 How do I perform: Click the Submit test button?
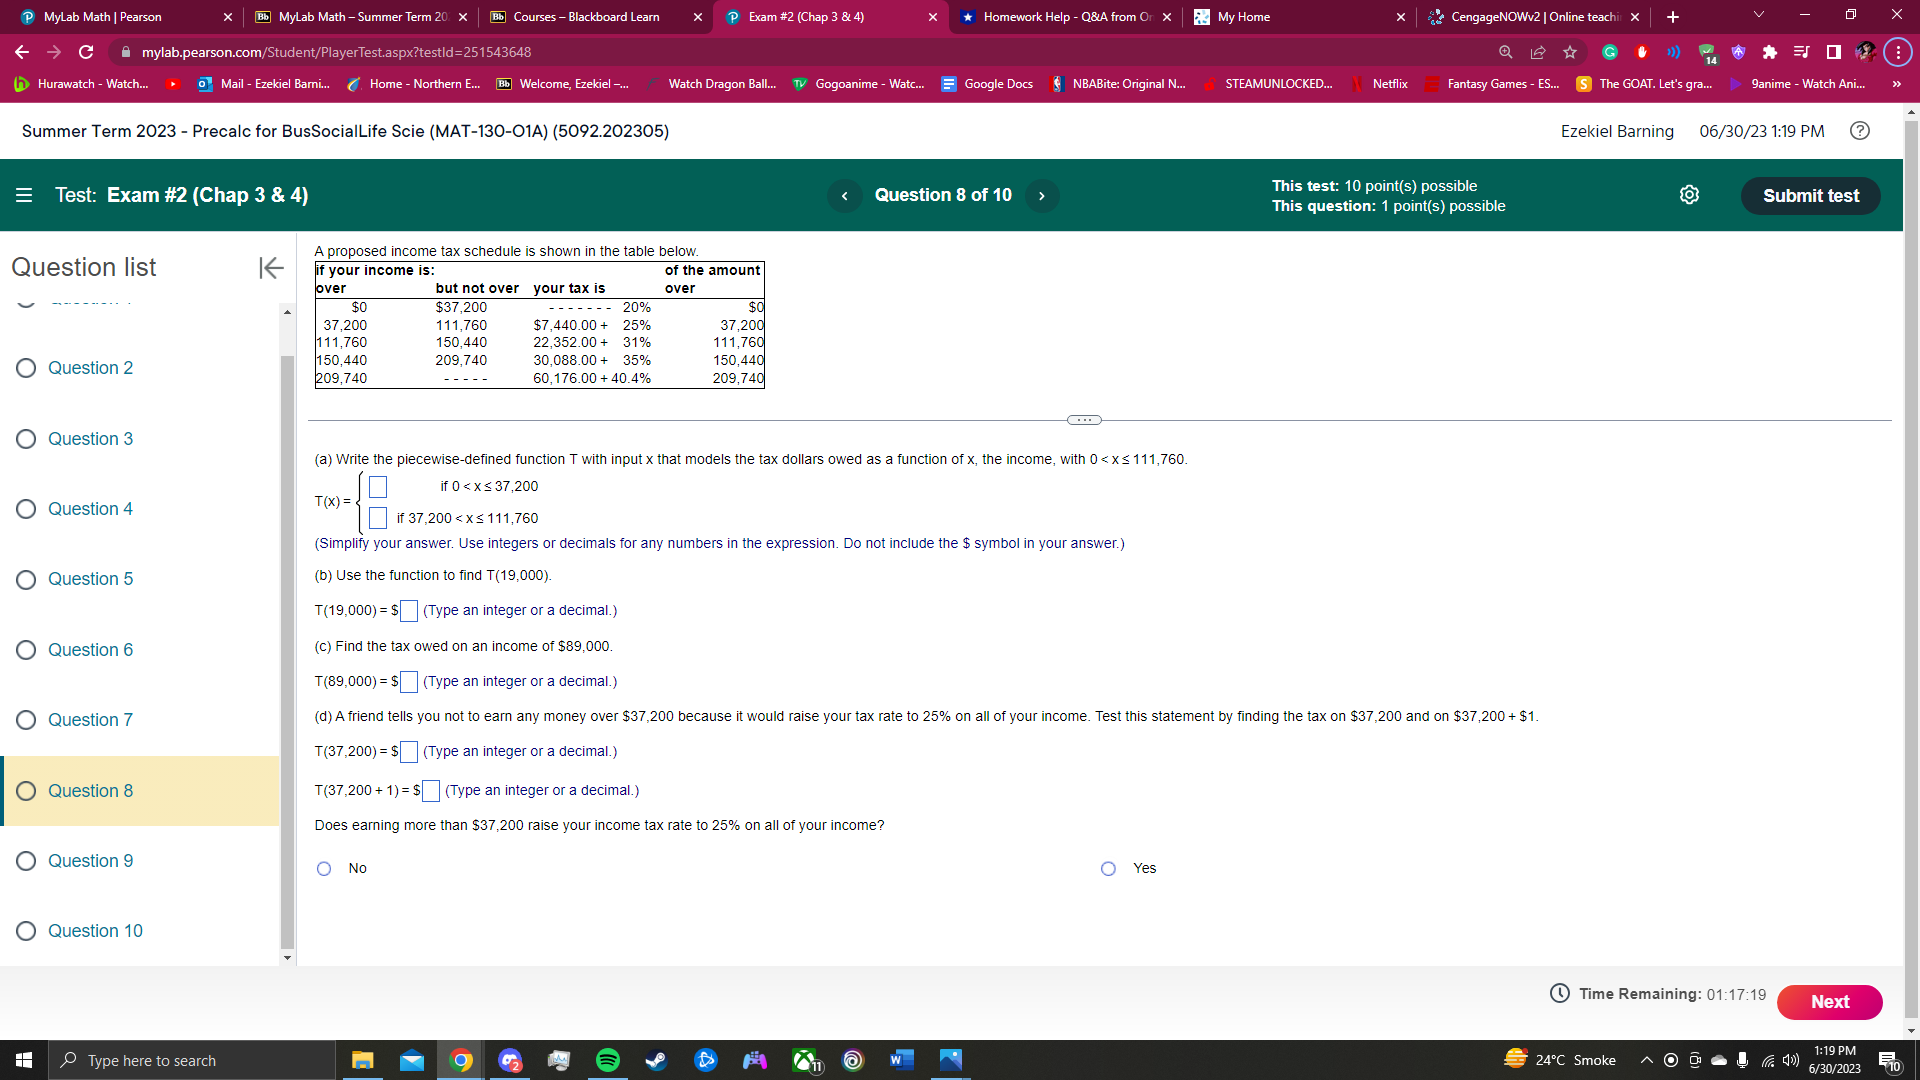1810,196
